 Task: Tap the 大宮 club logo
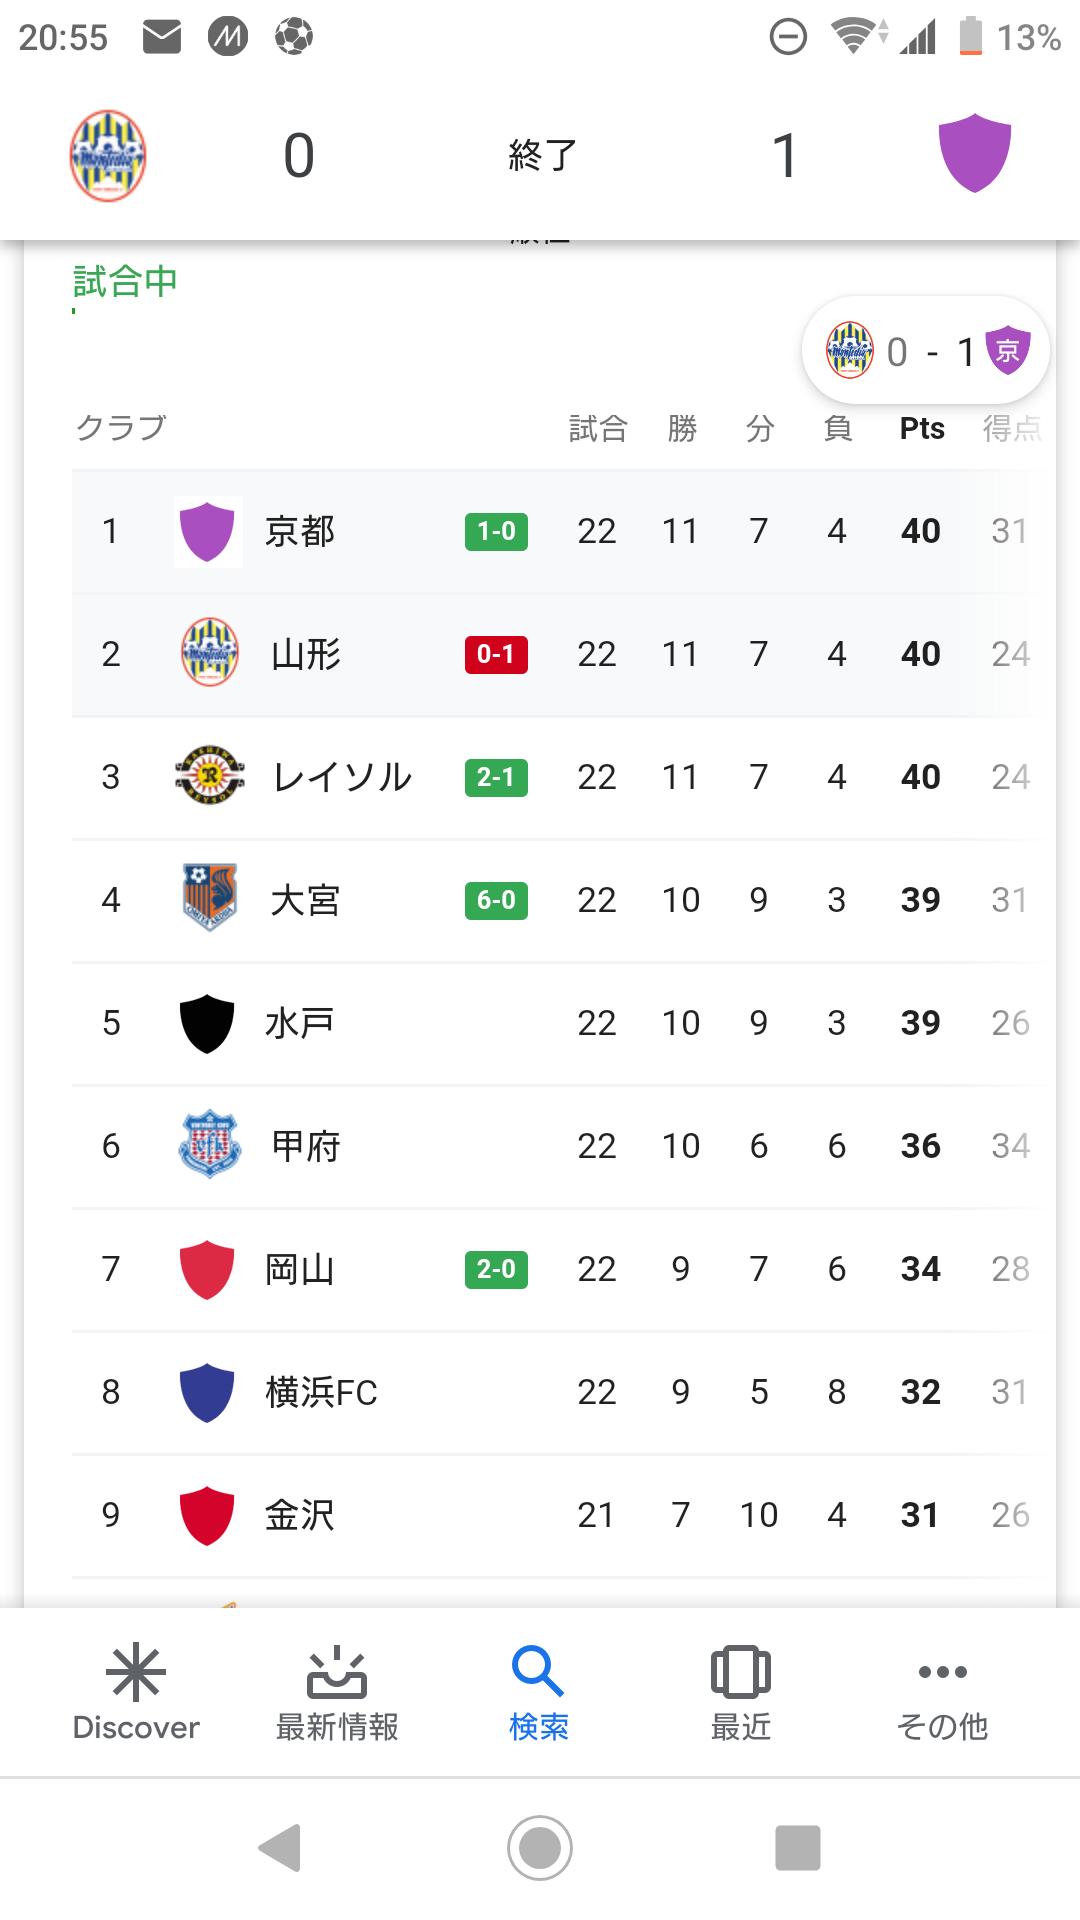209,898
